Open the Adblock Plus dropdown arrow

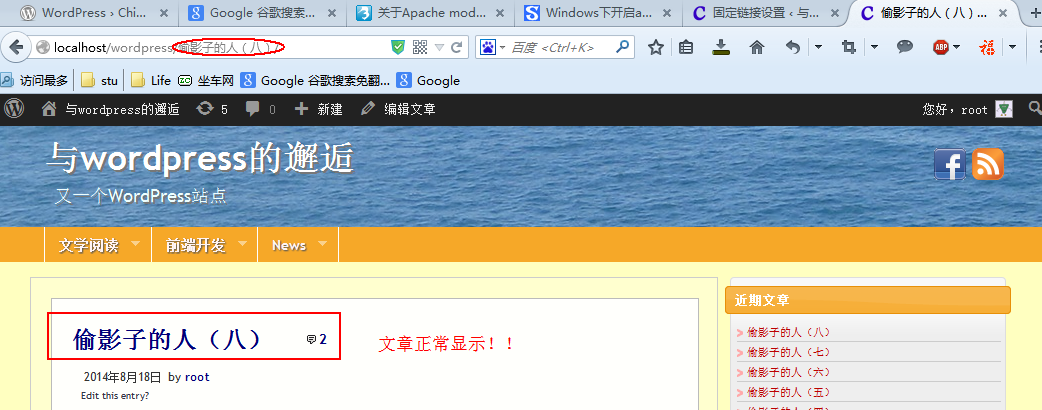(956, 47)
